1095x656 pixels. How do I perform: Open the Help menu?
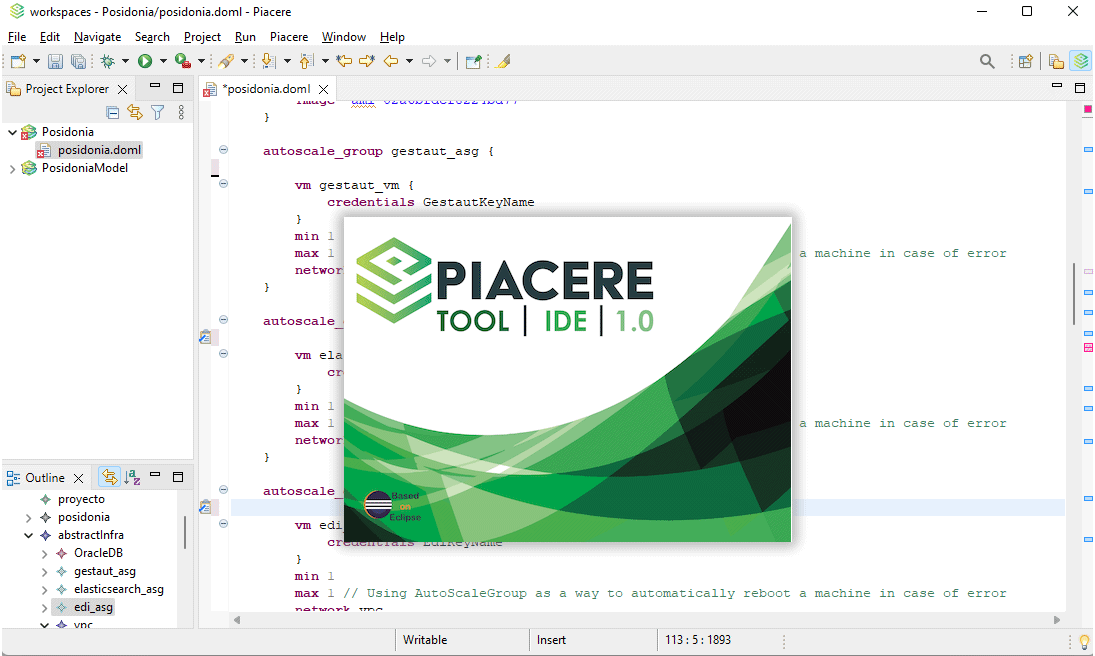[x=392, y=37]
